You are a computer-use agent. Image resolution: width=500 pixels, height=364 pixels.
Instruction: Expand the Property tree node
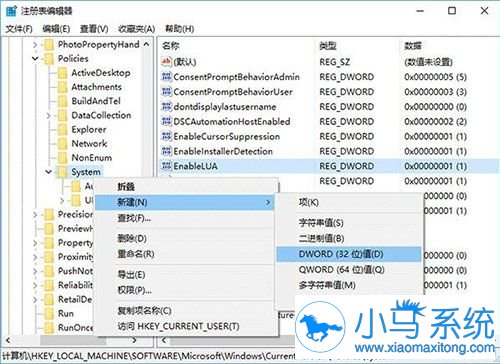pyautogui.click(x=35, y=243)
